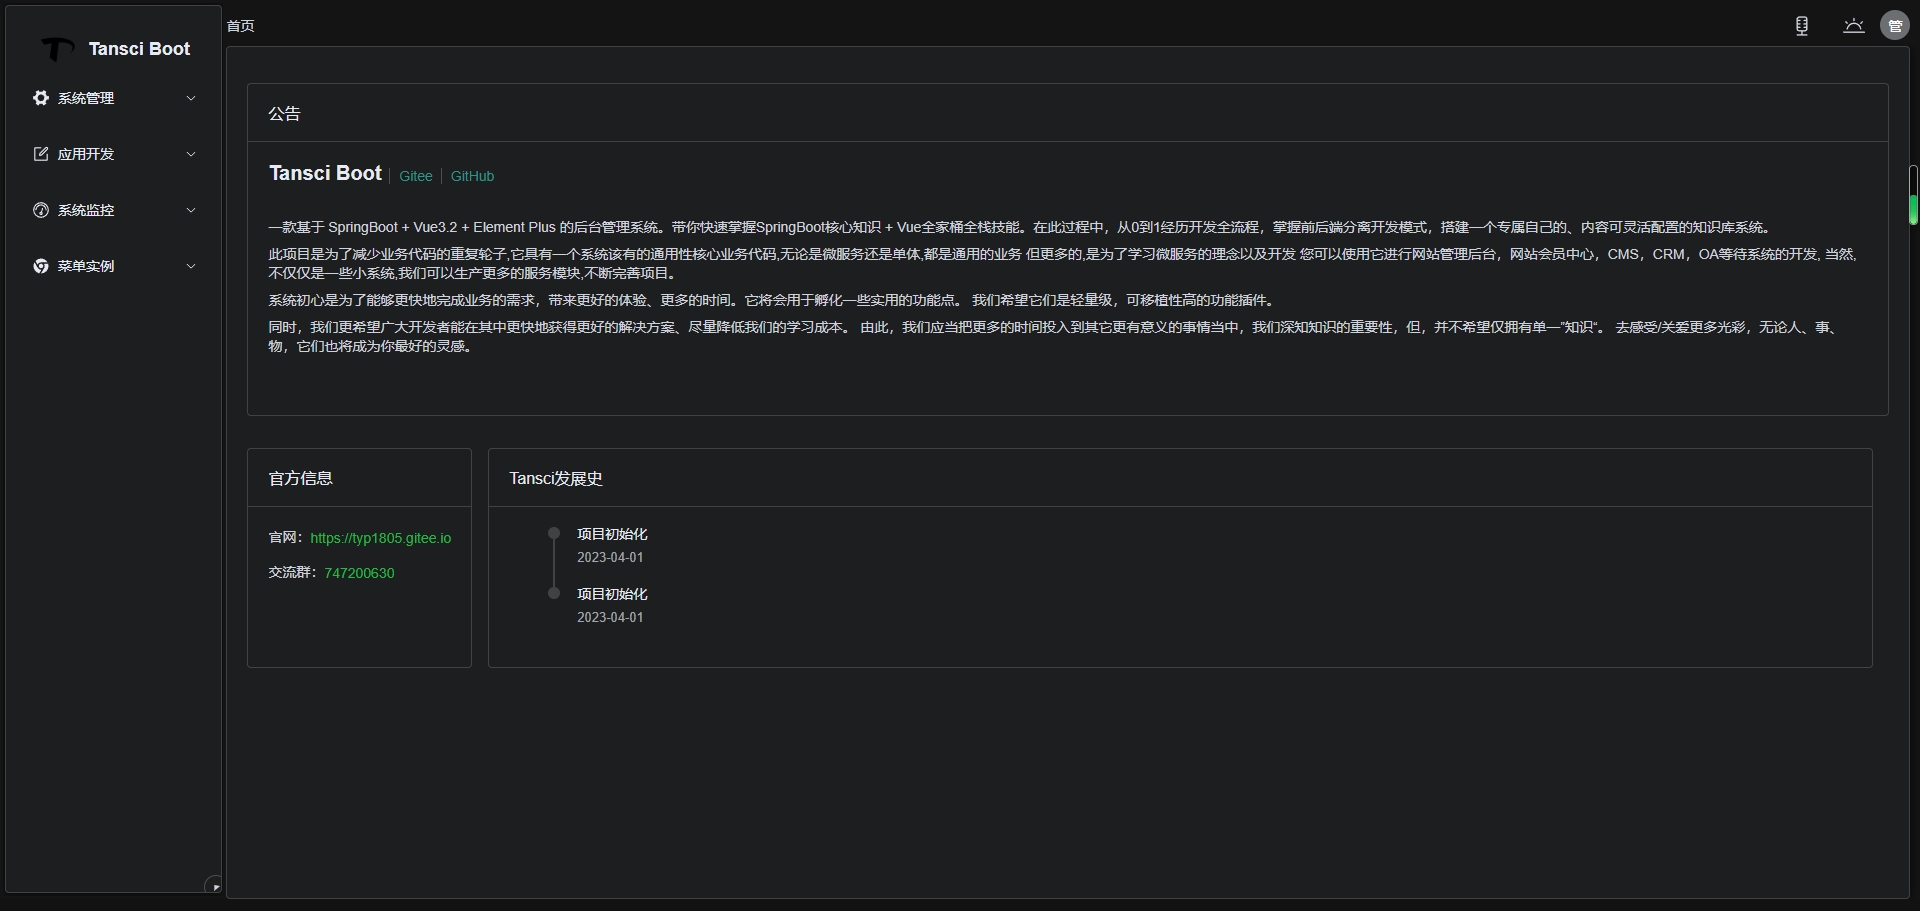This screenshot has height=911, width=1920.
Task: Open the 应用开发 sidebar menu
Action: (x=114, y=154)
